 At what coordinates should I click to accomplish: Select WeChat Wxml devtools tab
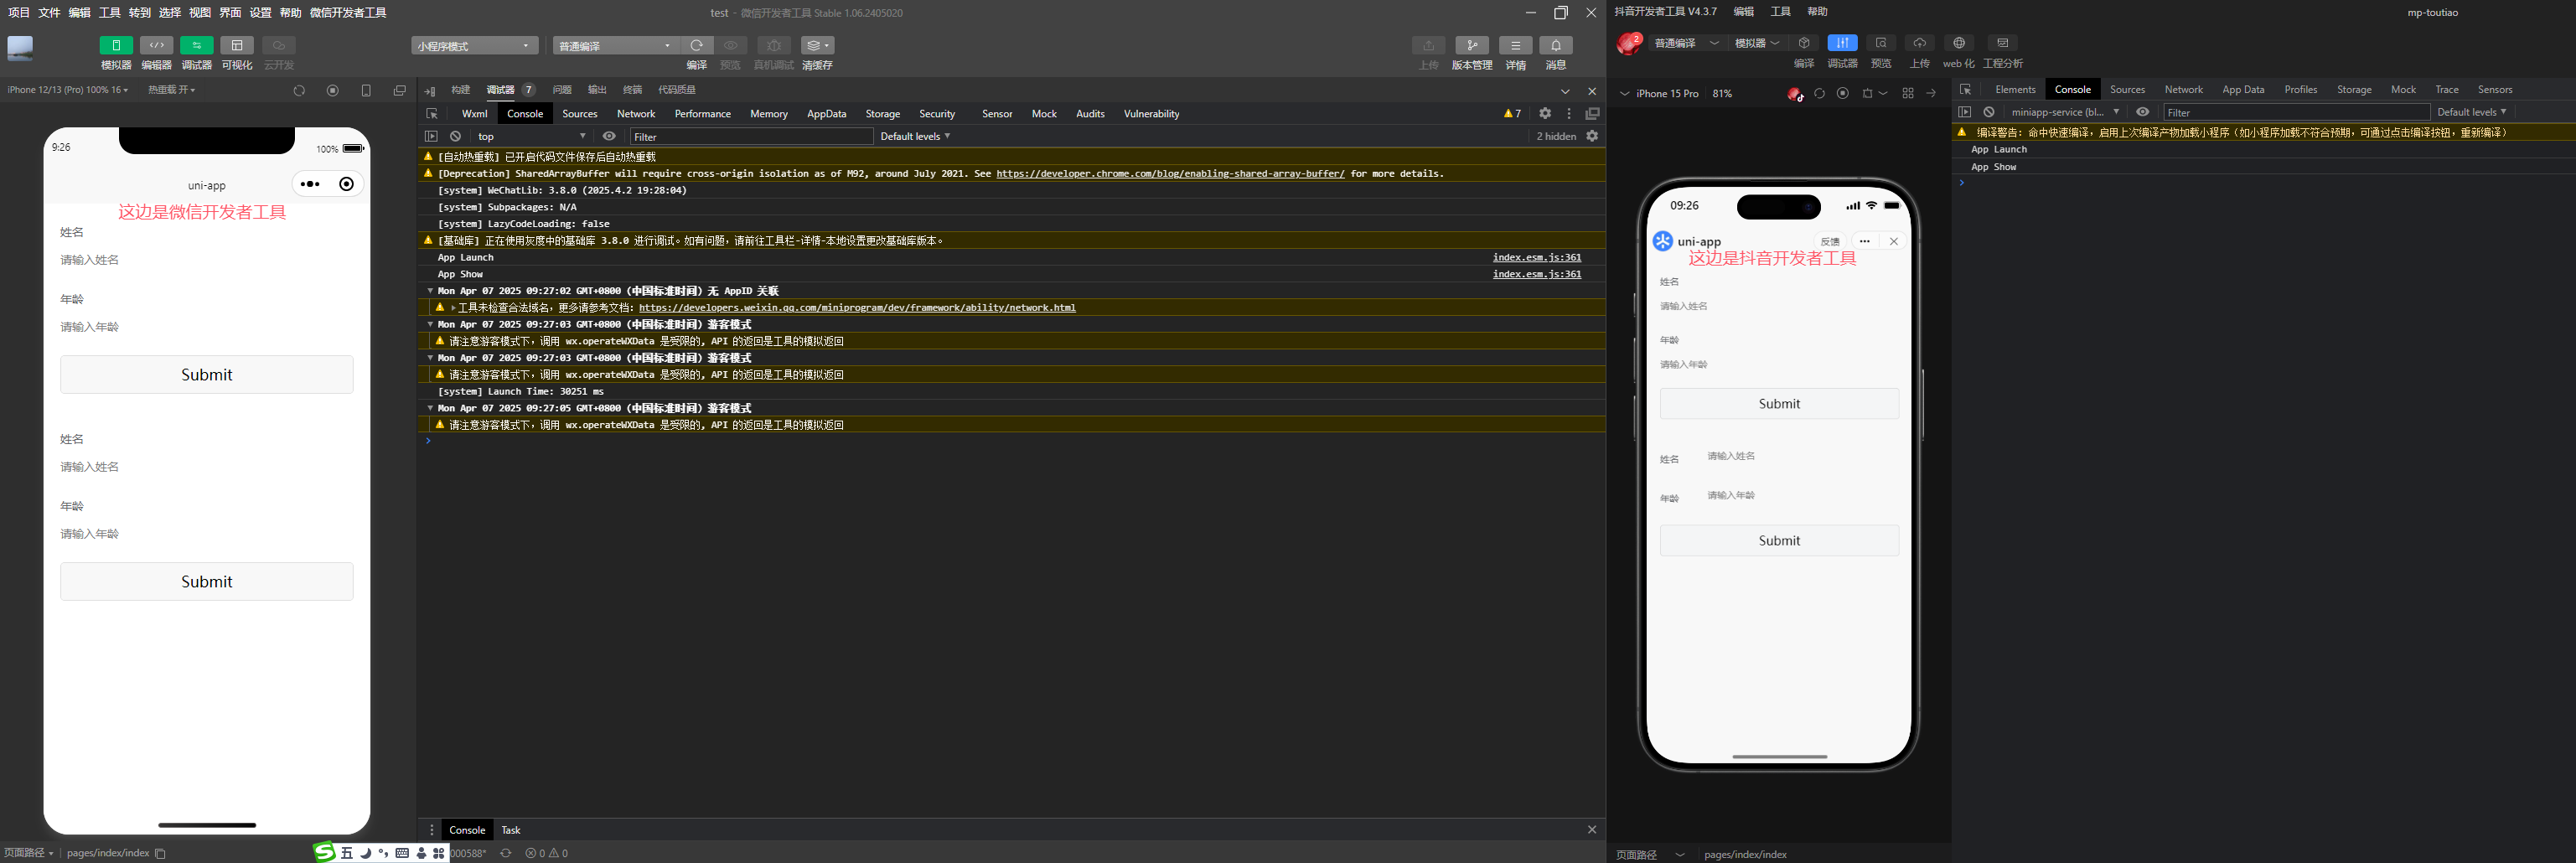point(475,114)
